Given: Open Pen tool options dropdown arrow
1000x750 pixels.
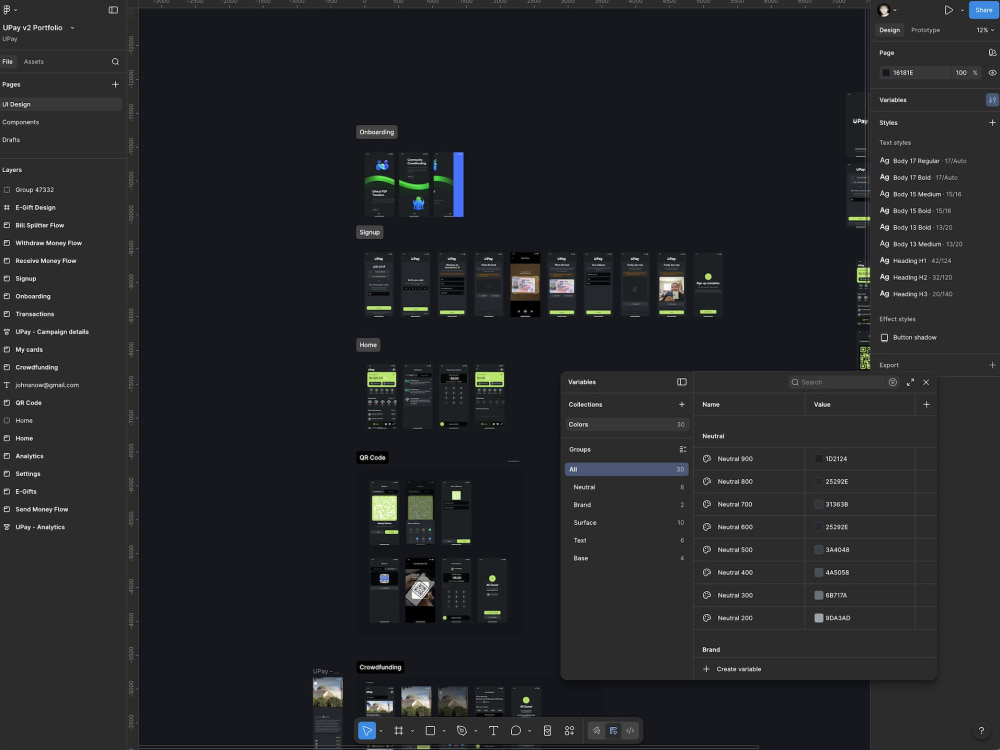Looking at the screenshot, I should pyautogui.click(x=475, y=732).
